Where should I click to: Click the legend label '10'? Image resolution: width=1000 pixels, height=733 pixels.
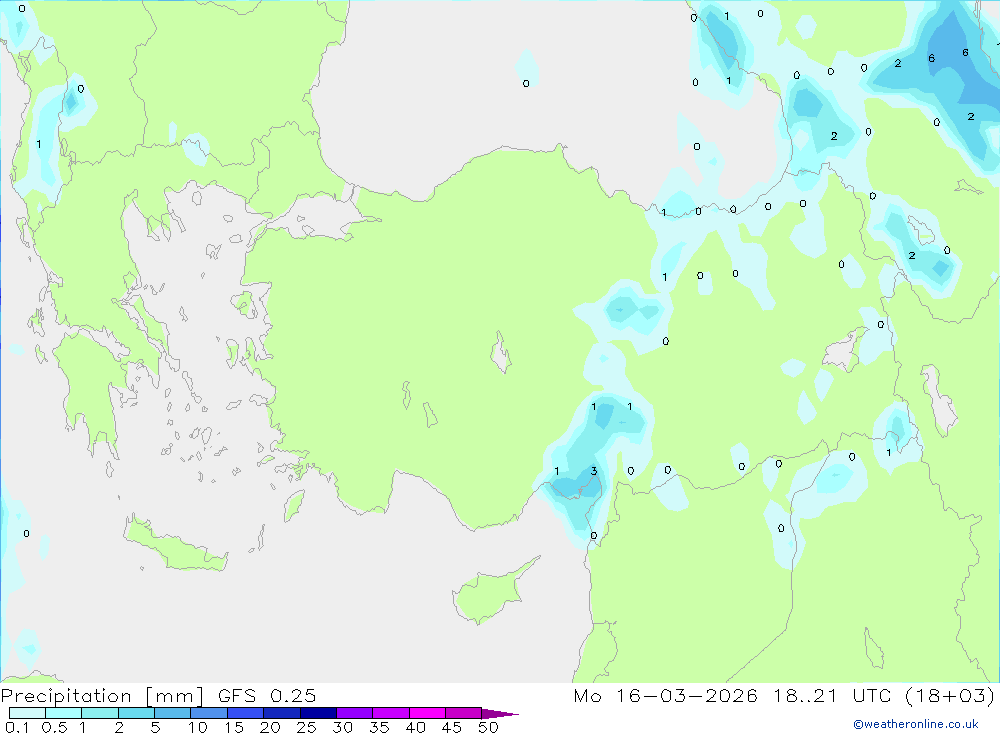click(198, 727)
